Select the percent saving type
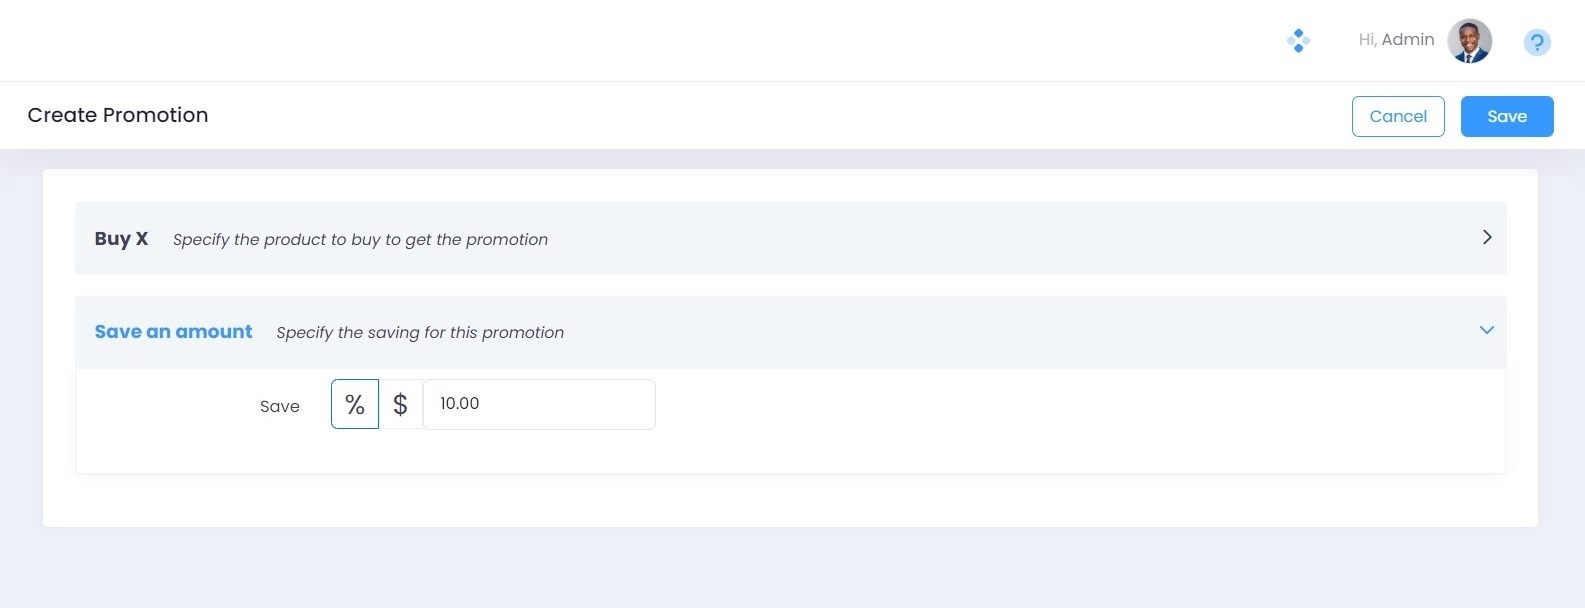 coord(355,404)
